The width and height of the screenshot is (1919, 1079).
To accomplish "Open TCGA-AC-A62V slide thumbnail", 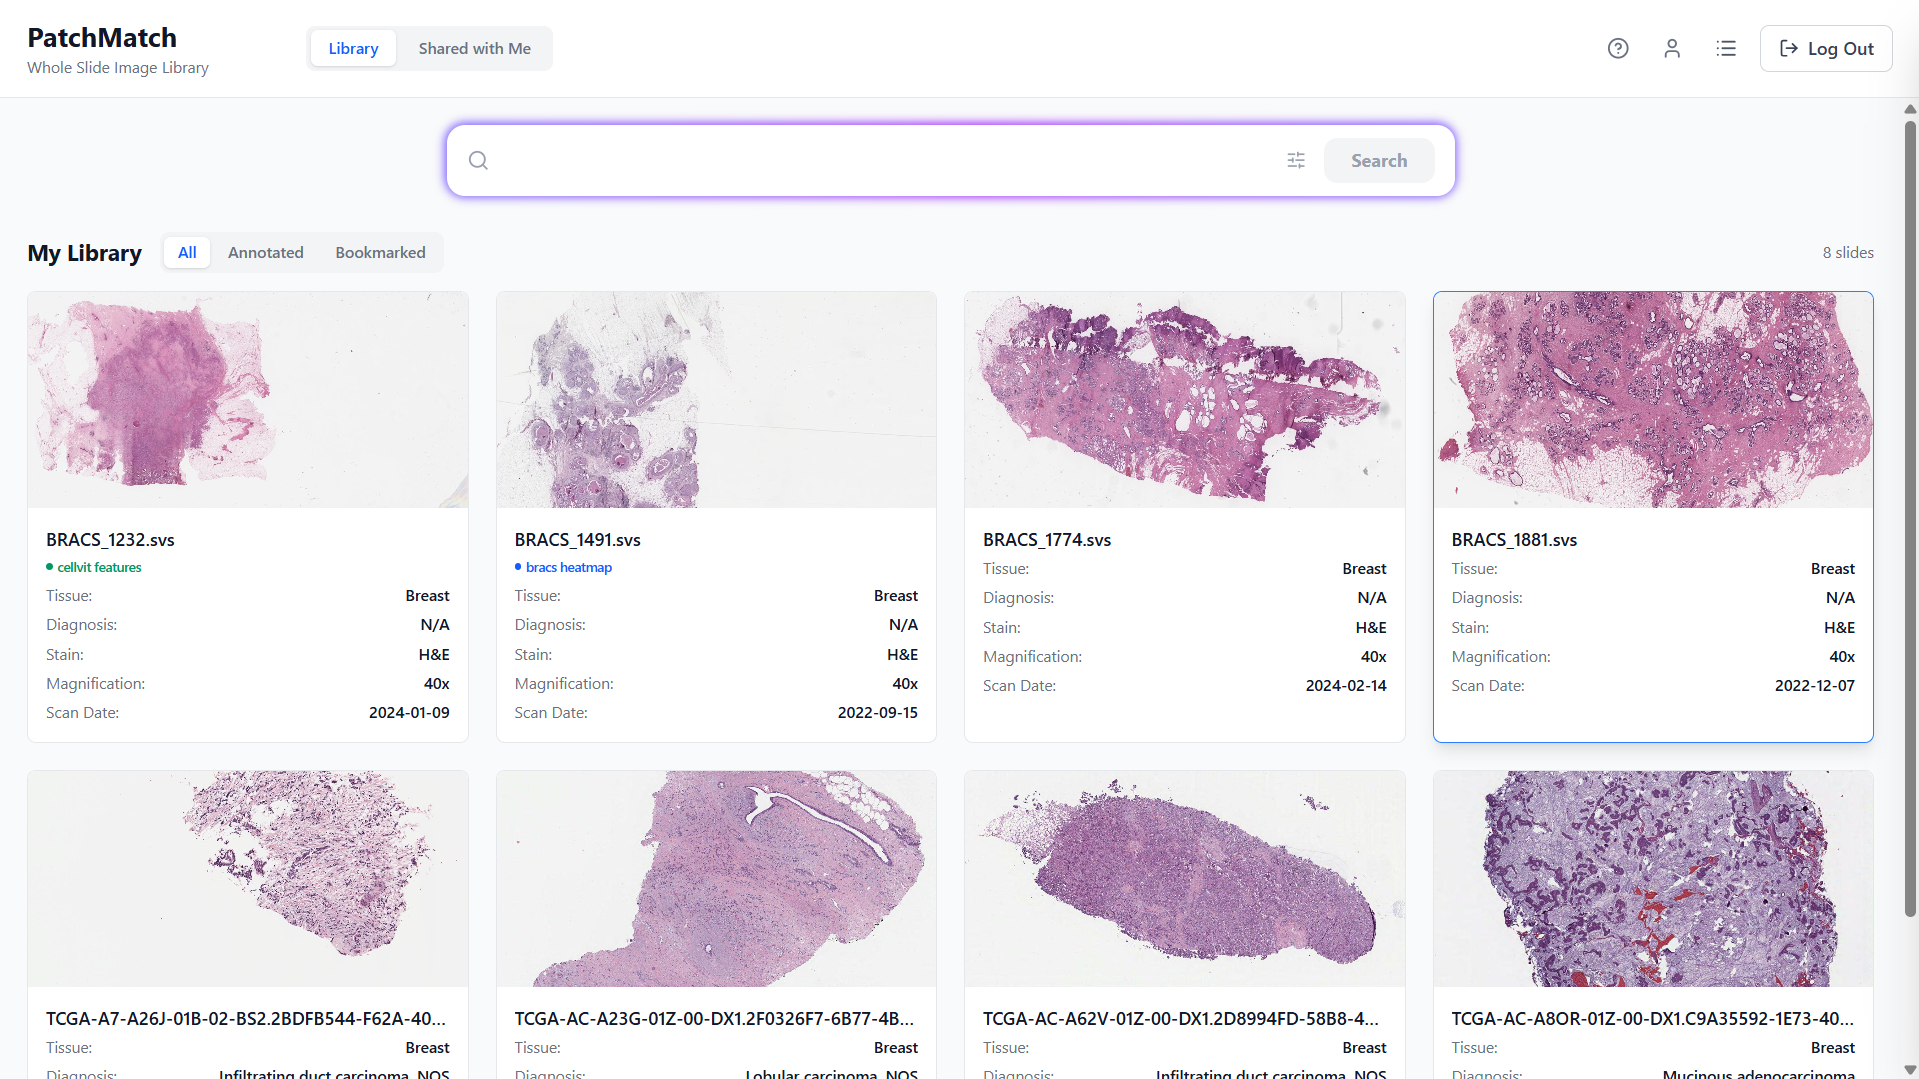I will pyautogui.click(x=1185, y=879).
